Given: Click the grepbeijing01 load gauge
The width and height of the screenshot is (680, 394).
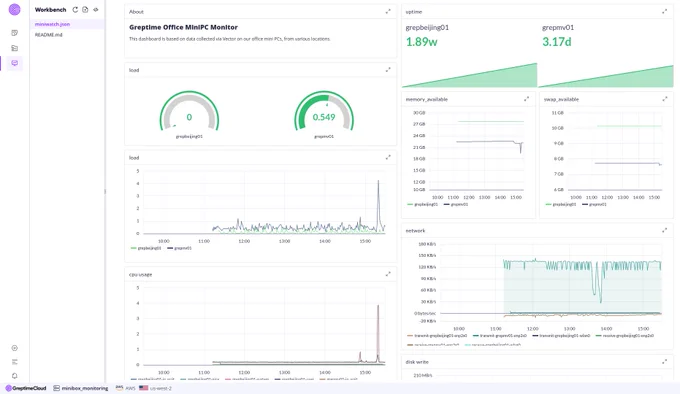Looking at the screenshot, I should [189, 111].
